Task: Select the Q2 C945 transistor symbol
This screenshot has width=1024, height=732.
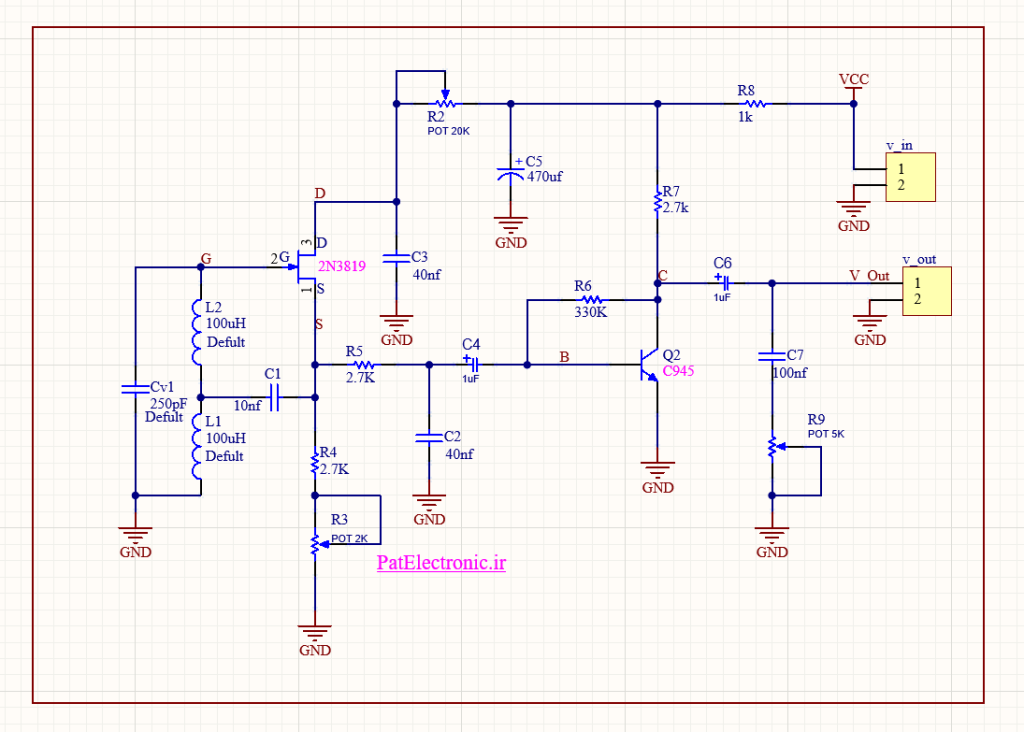Action: click(648, 364)
